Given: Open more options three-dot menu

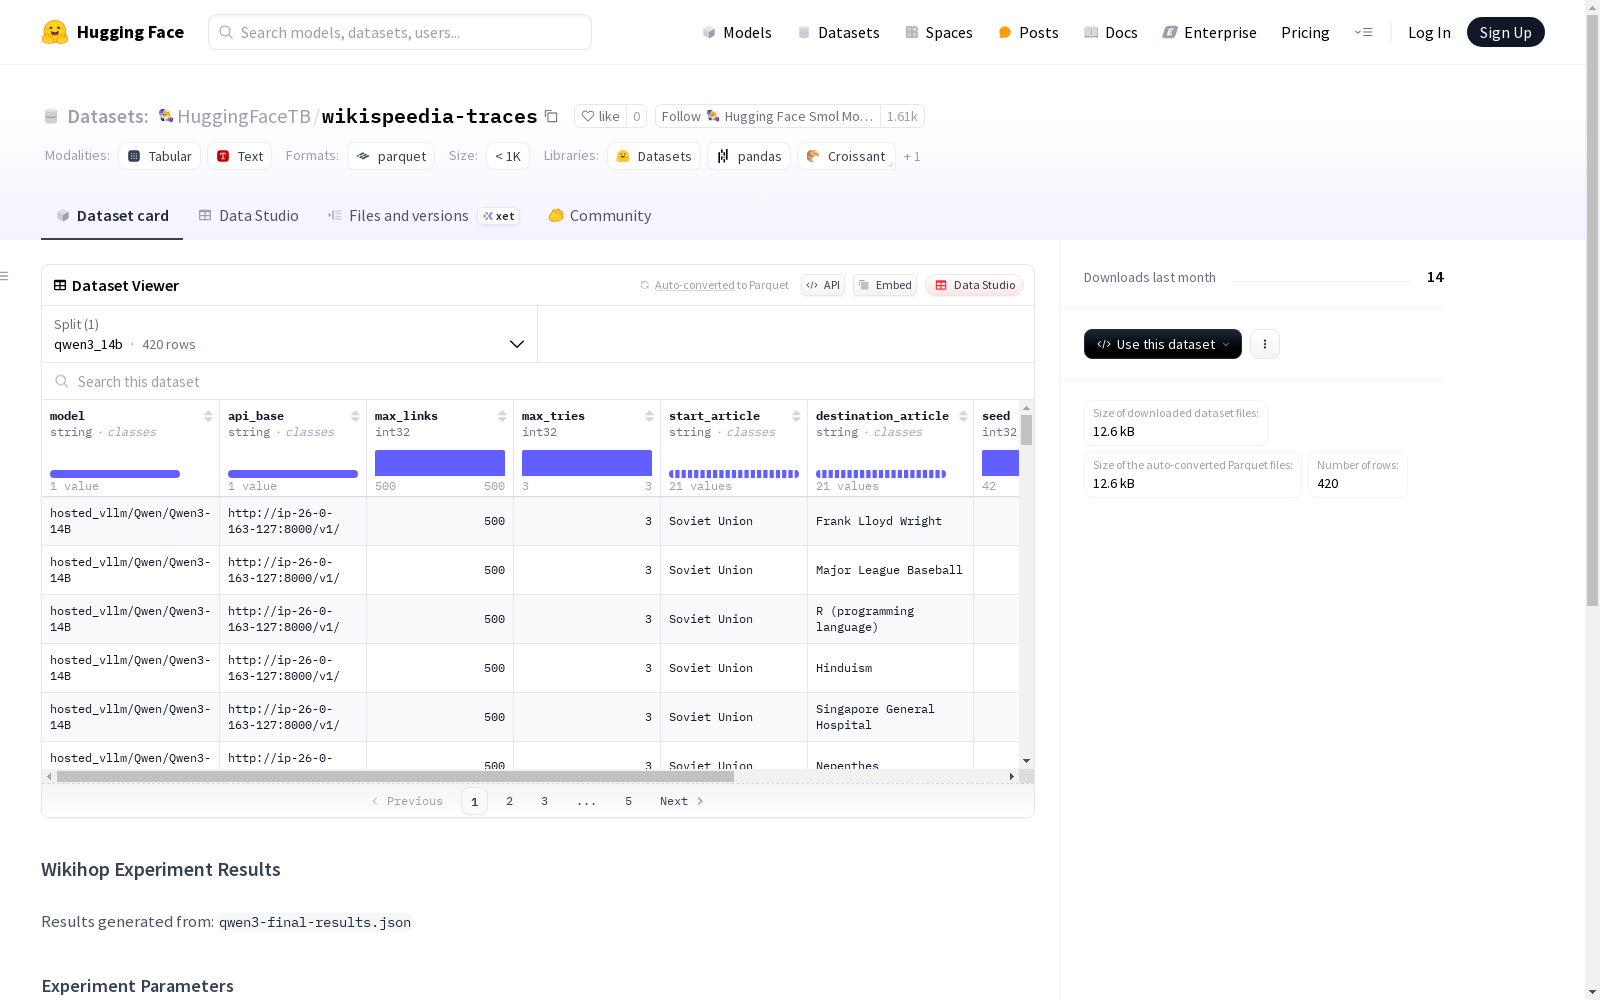Looking at the screenshot, I should 1265,344.
